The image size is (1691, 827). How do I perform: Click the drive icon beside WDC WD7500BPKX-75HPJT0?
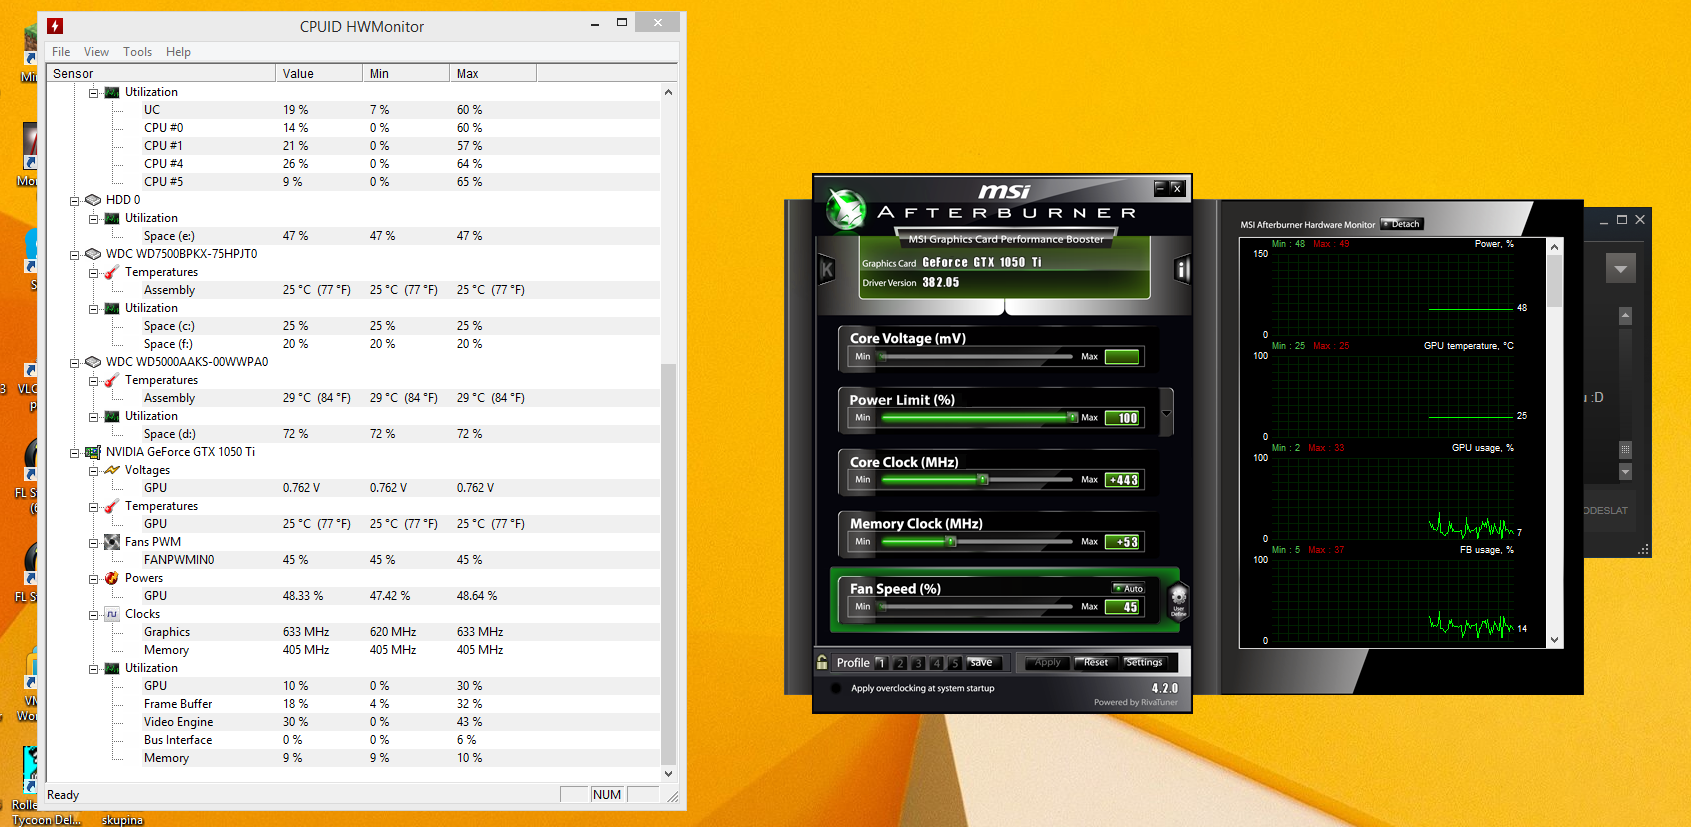[x=93, y=254]
